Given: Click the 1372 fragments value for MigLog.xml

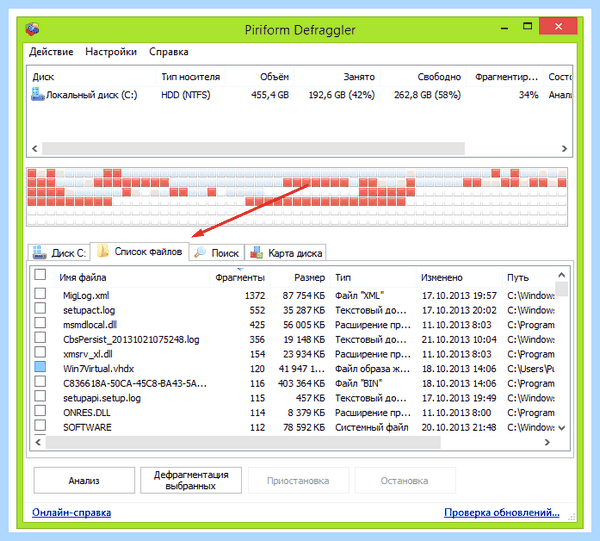Looking at the screenshot, I should [x=255, y=296].
